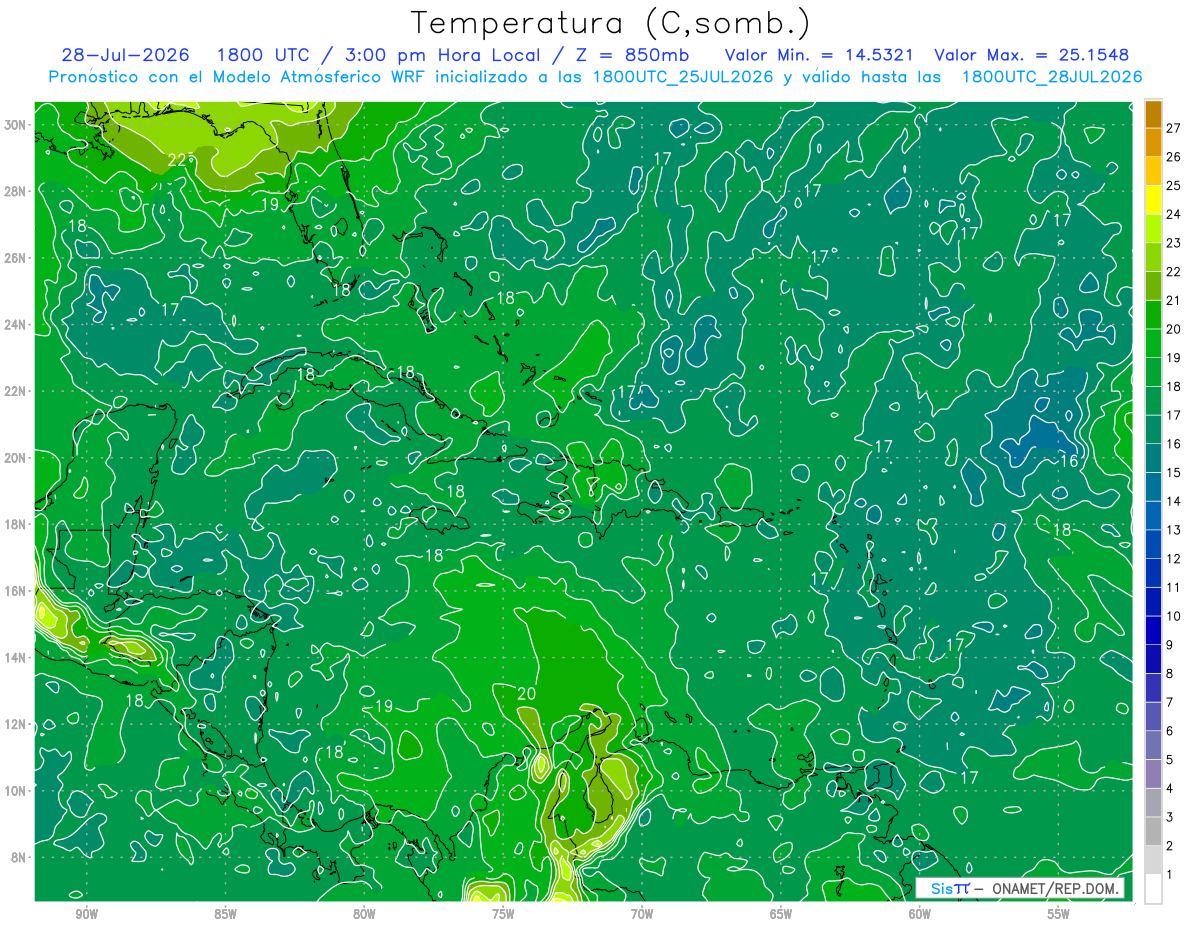Select the colorbar swatch between 20 and 21
This screenshot has height=927, width=1200.
(1153, 314)
